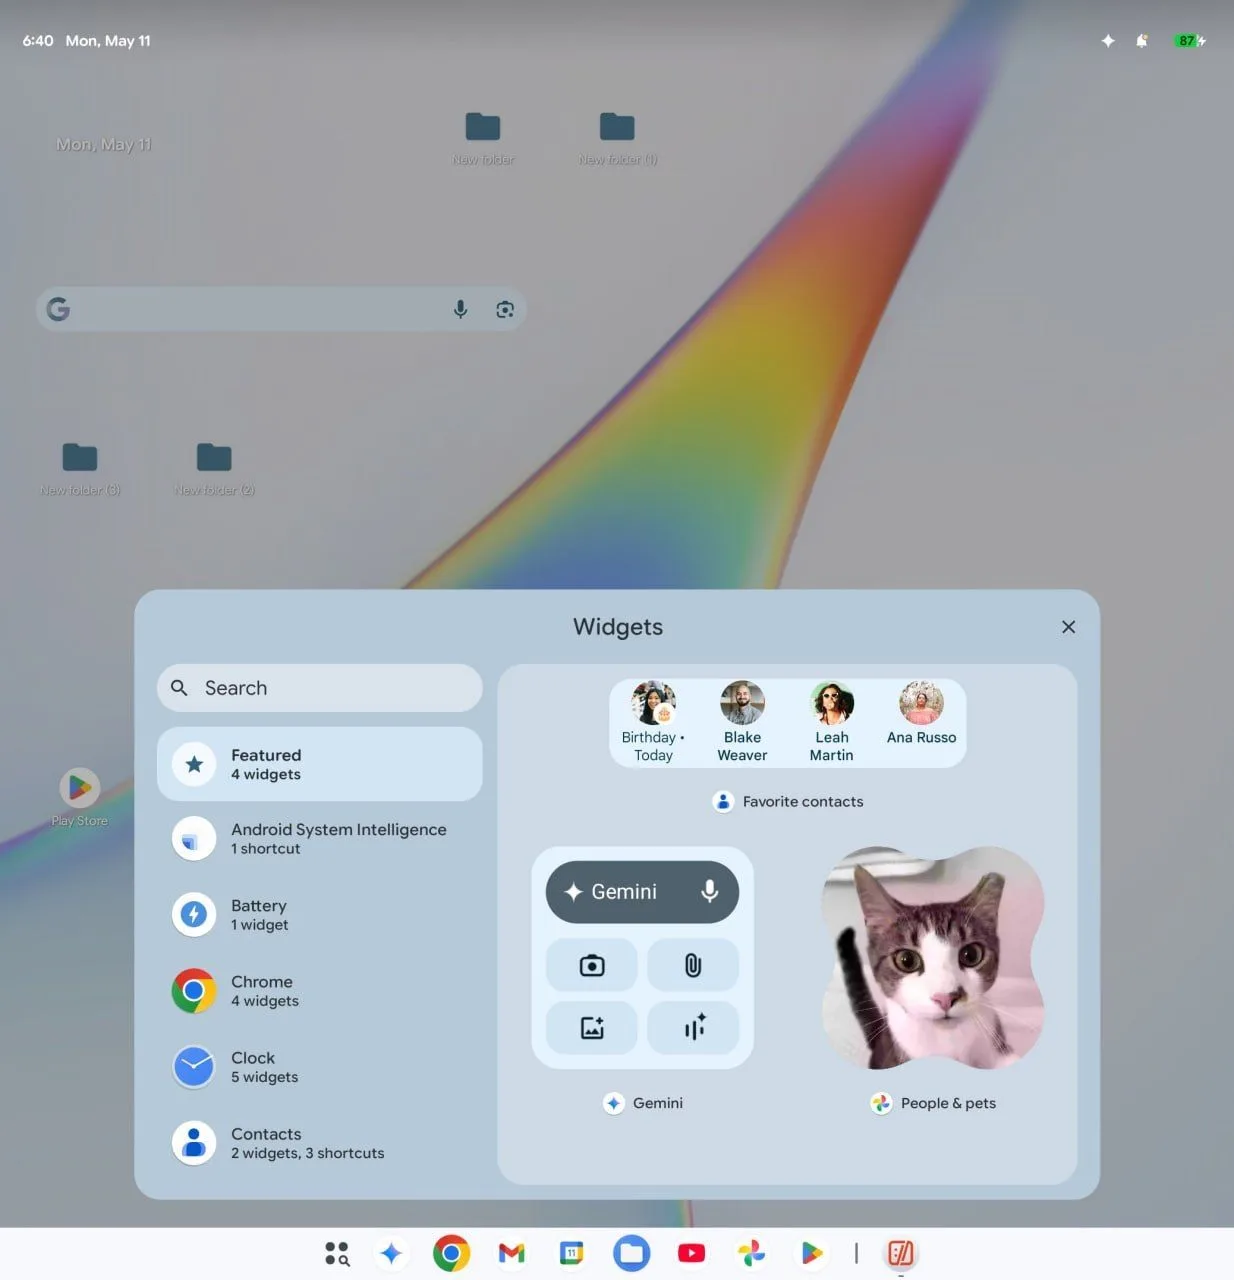Open Play Store from the taskbar
The height and width of the screenshot is (1280, 1234).
click(811, 1253)
